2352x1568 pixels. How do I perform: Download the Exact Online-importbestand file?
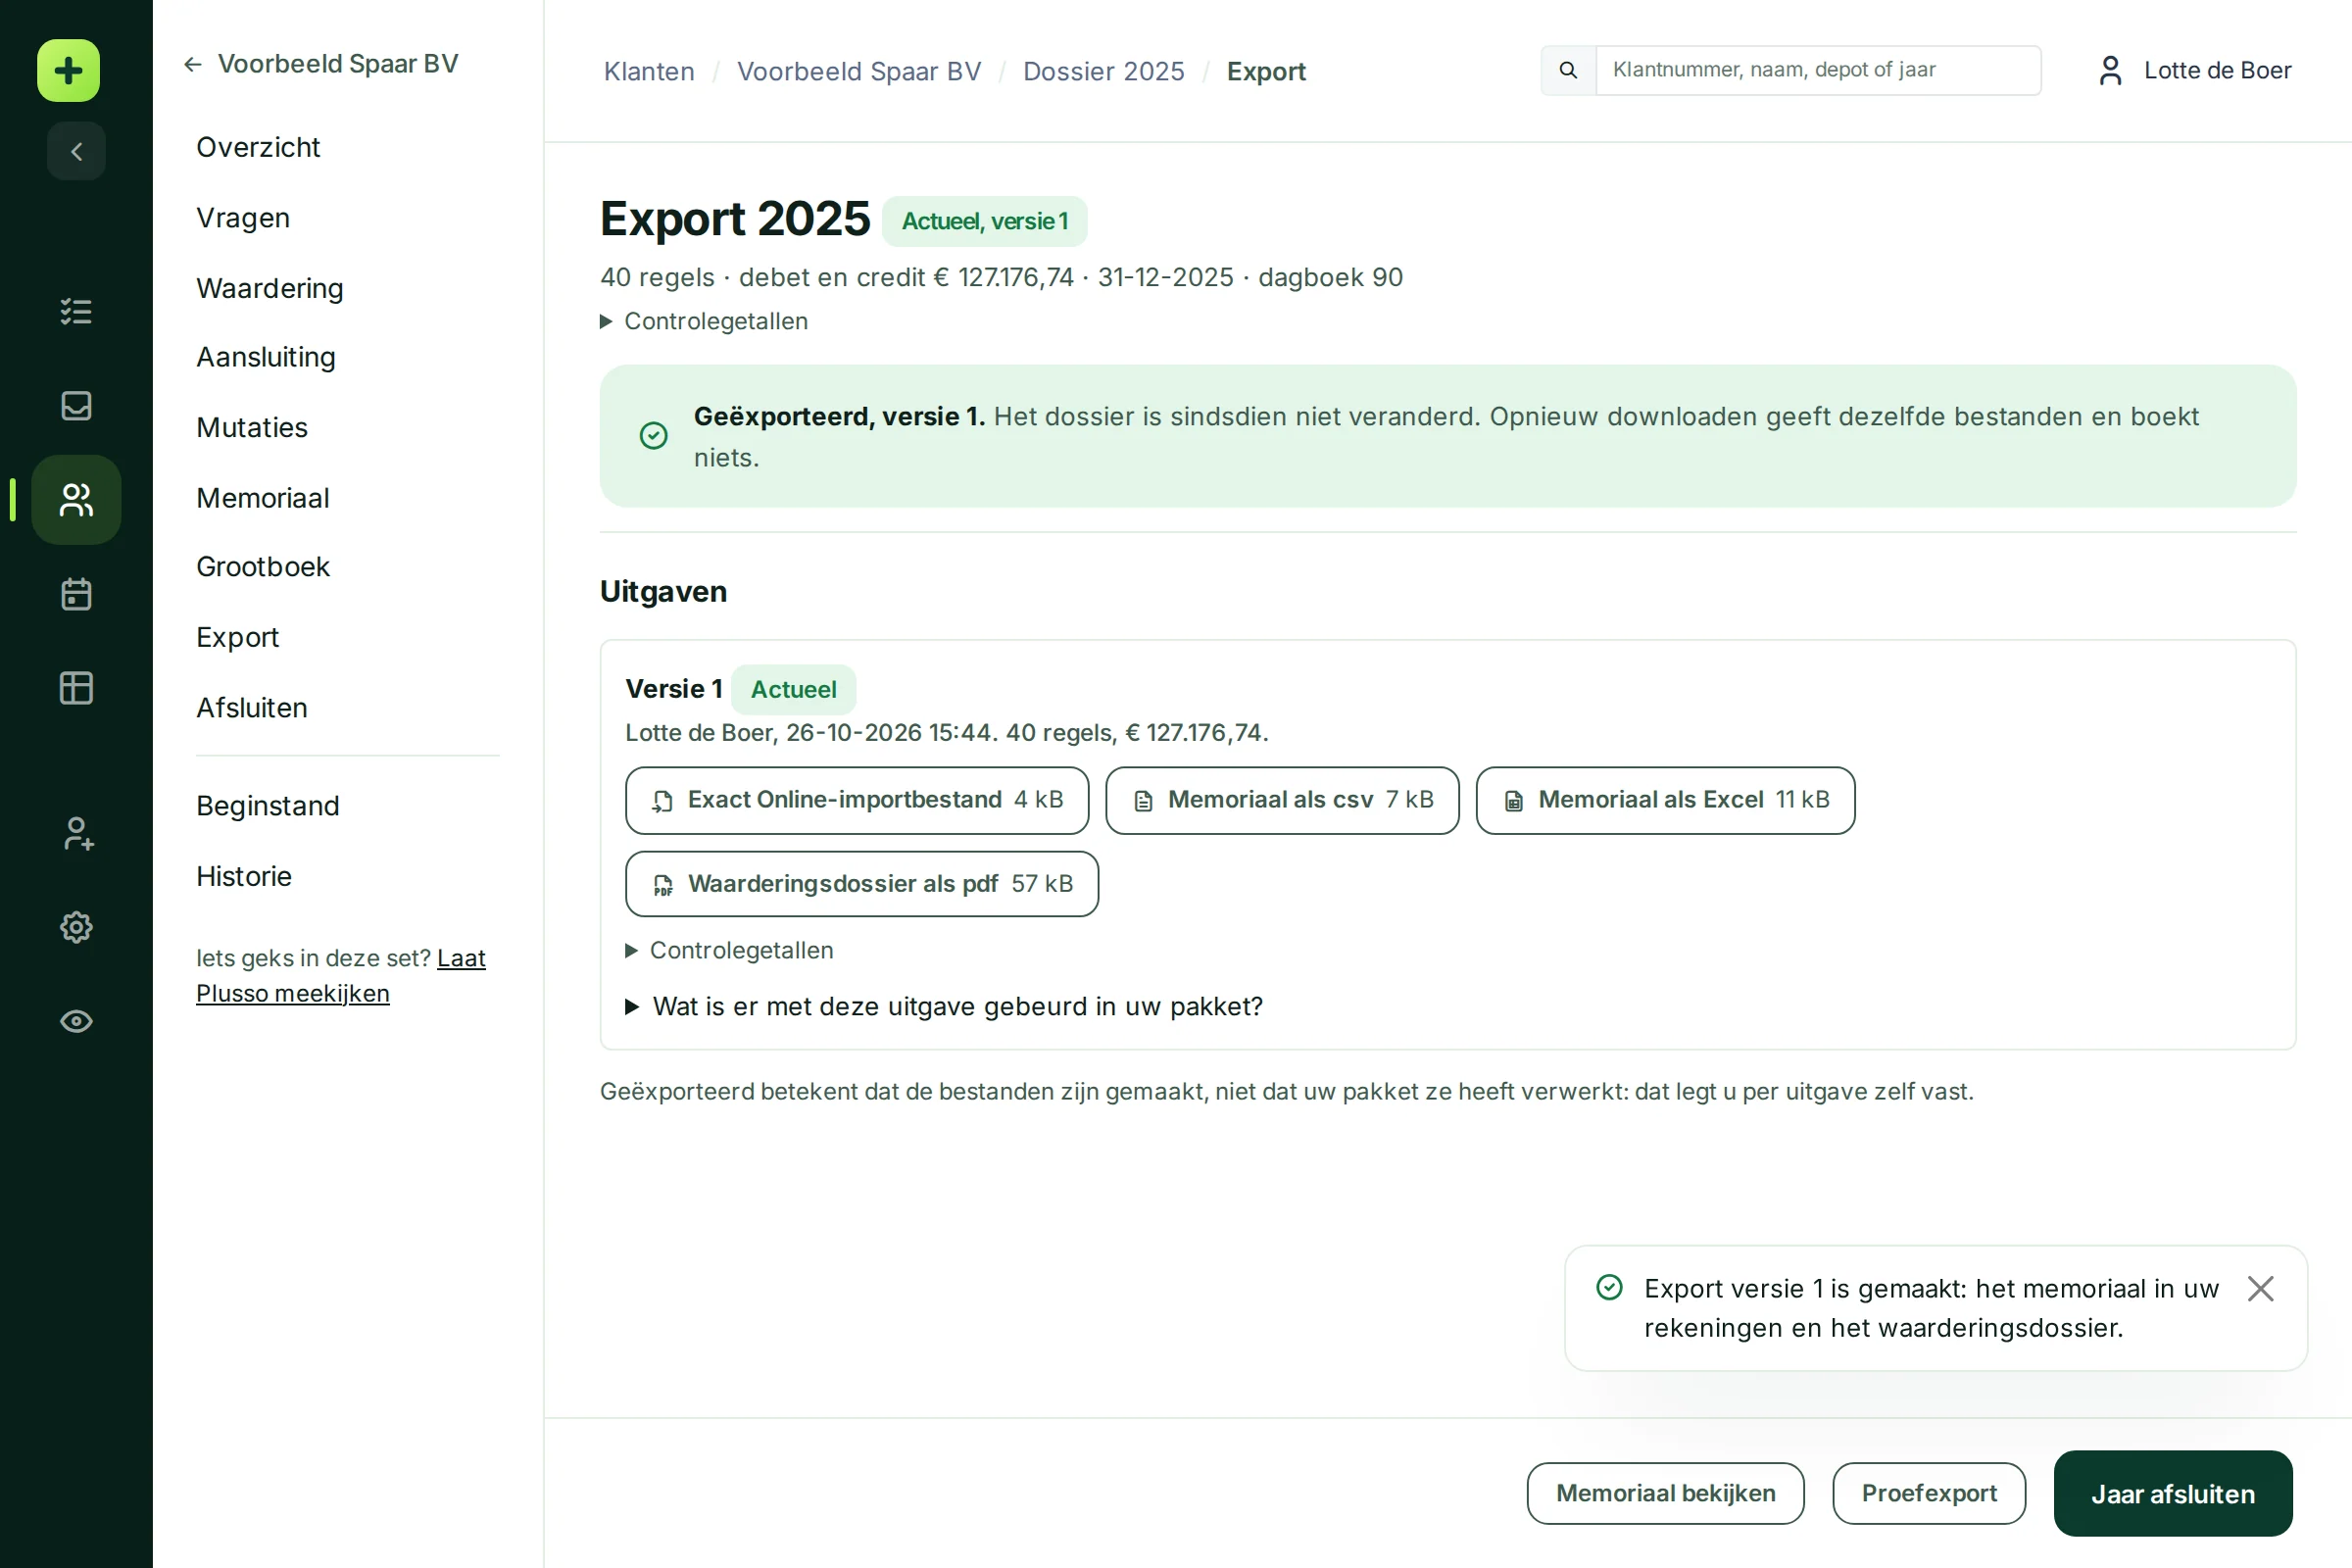[857, 800]
